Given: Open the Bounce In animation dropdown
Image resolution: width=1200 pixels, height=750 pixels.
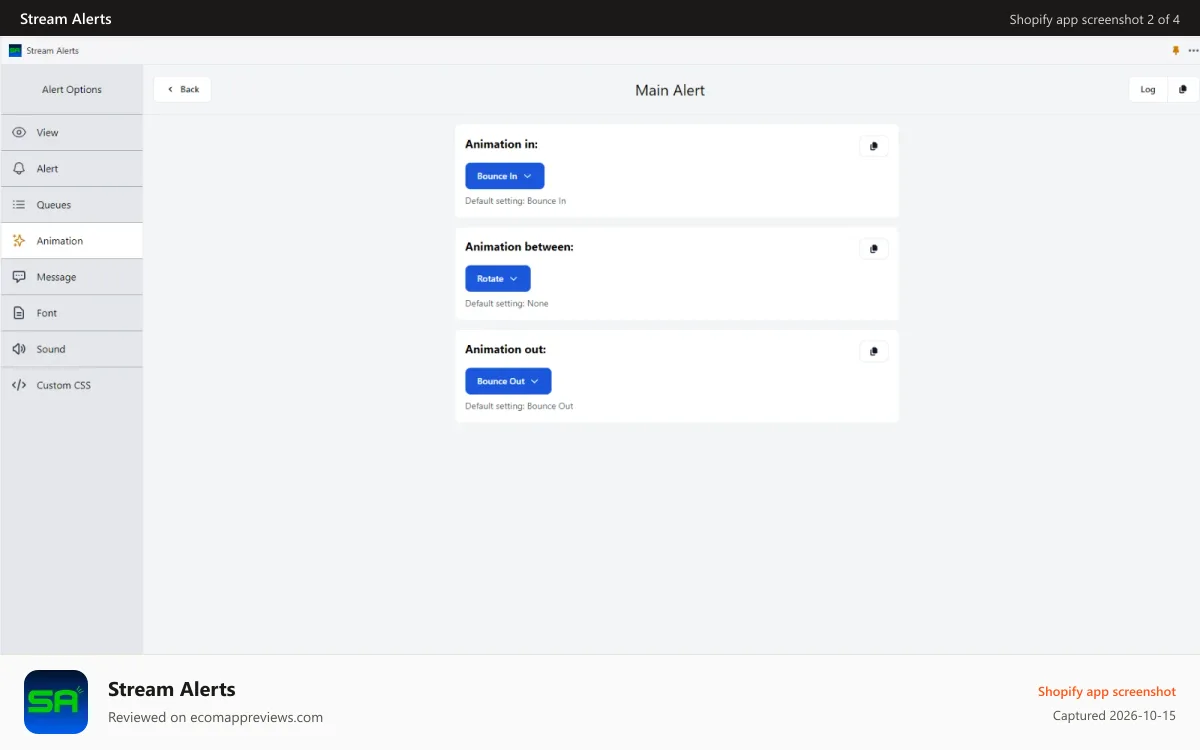Looking at the screenshot, I should pos(505,176).
